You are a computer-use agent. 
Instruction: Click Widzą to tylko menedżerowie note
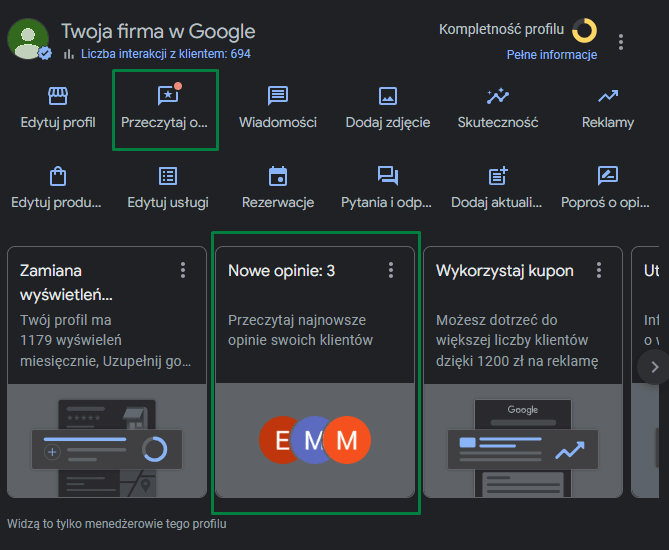[x=116, y=524]
